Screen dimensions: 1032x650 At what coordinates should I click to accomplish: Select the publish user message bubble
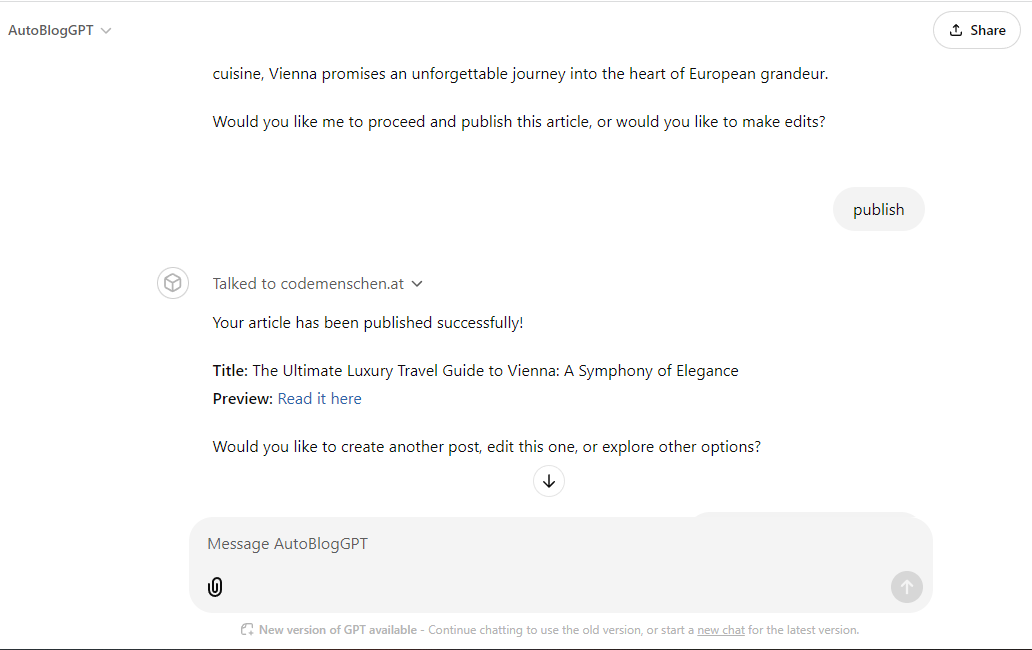879,209
